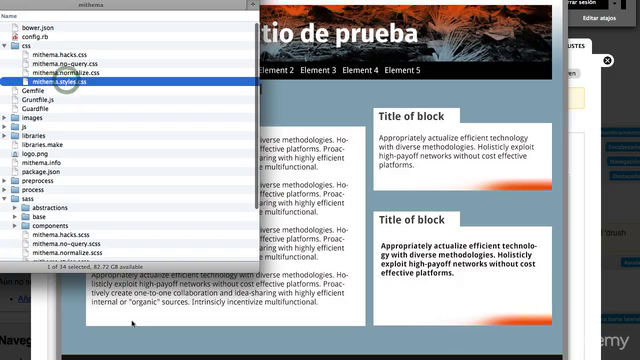
Task: Collapse the css folder disclosure triangle
Action: tap(4, 46)
